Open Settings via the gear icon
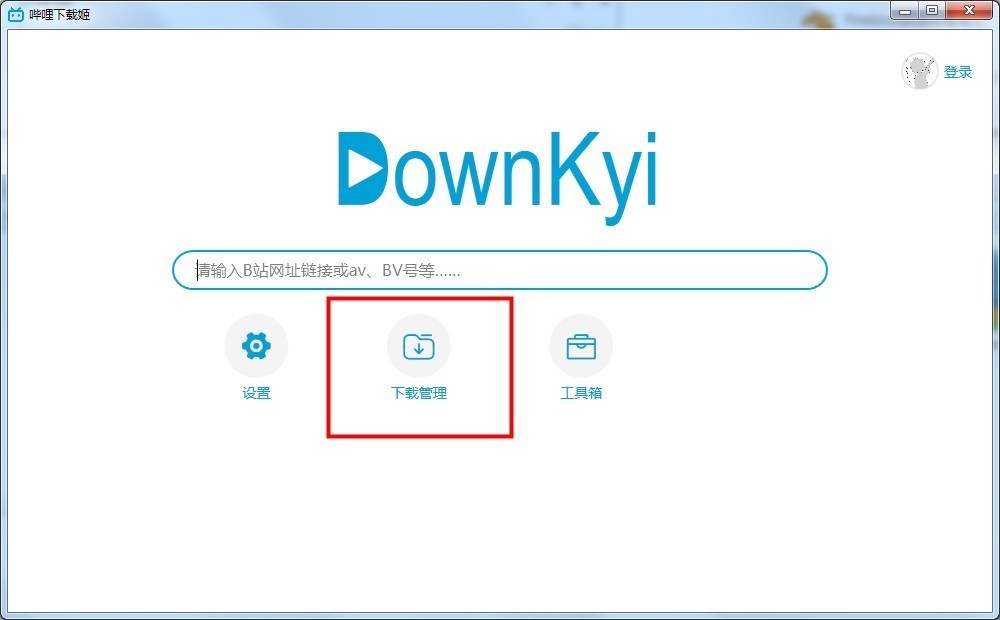 [256, 346]
